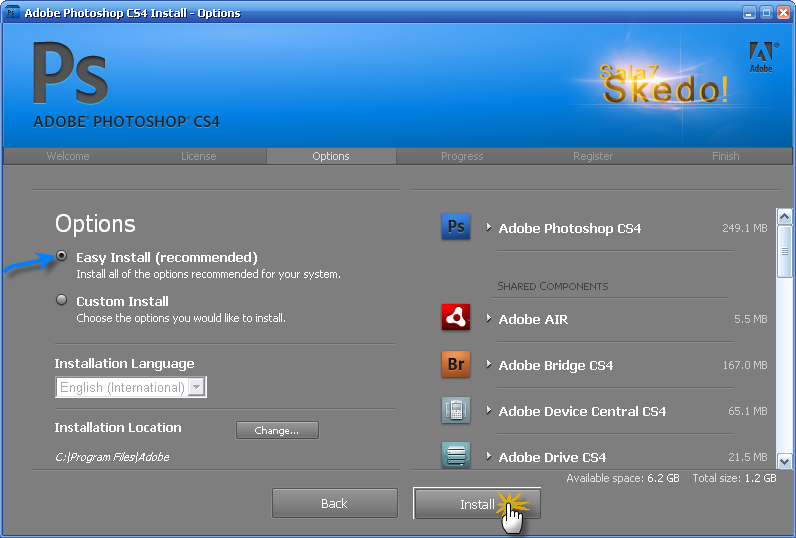The height and width of the screenshot is (538, 796).
Task: Click the 249.1 MB size text
Action: pyautogui.click(x=745, y=228)
